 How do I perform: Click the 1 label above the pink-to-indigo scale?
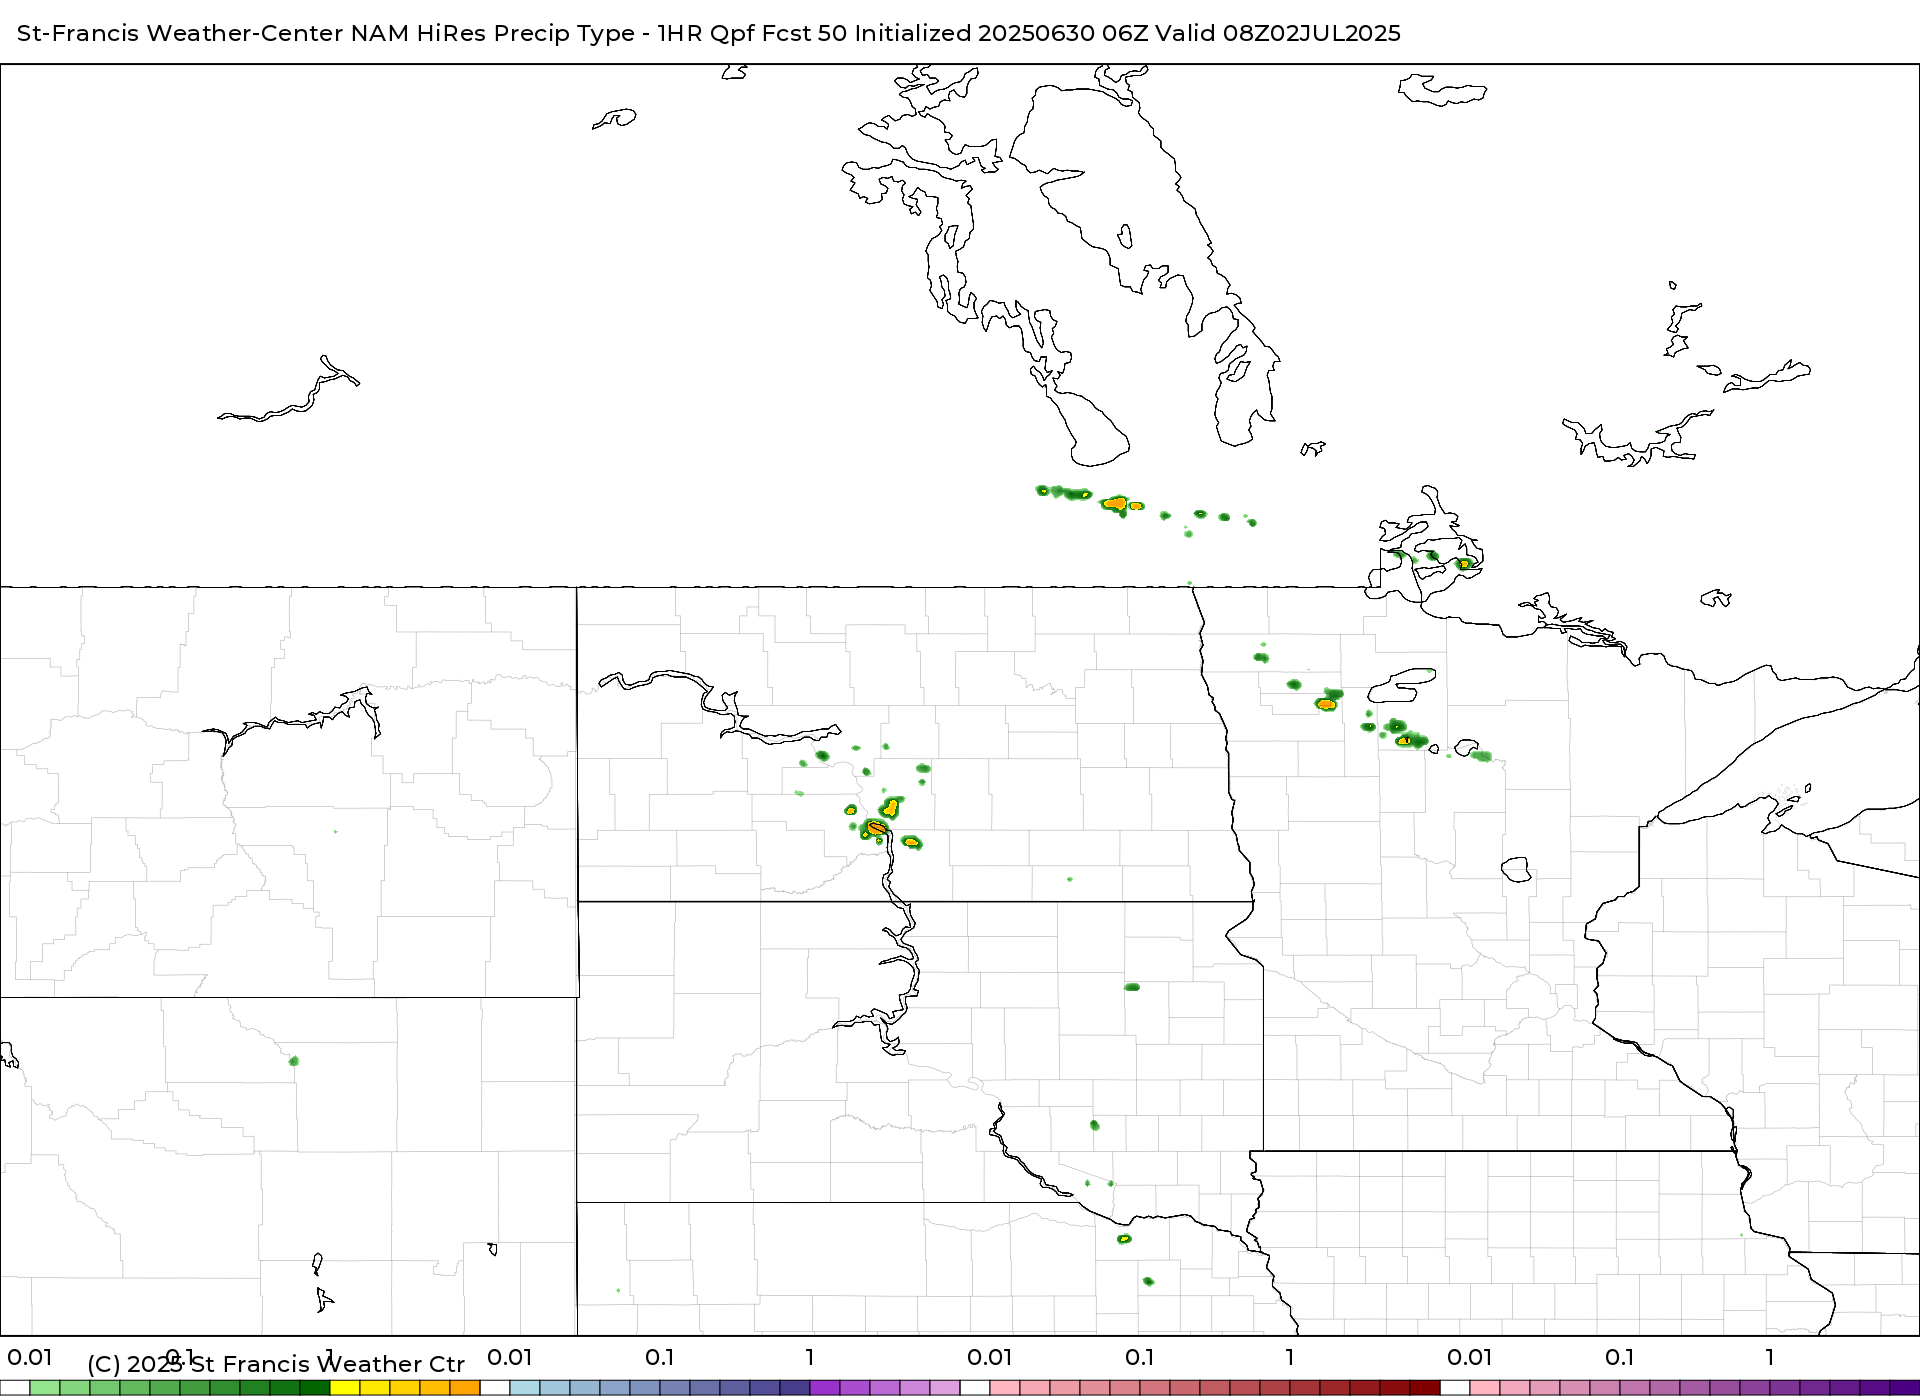(1770, 1357)
